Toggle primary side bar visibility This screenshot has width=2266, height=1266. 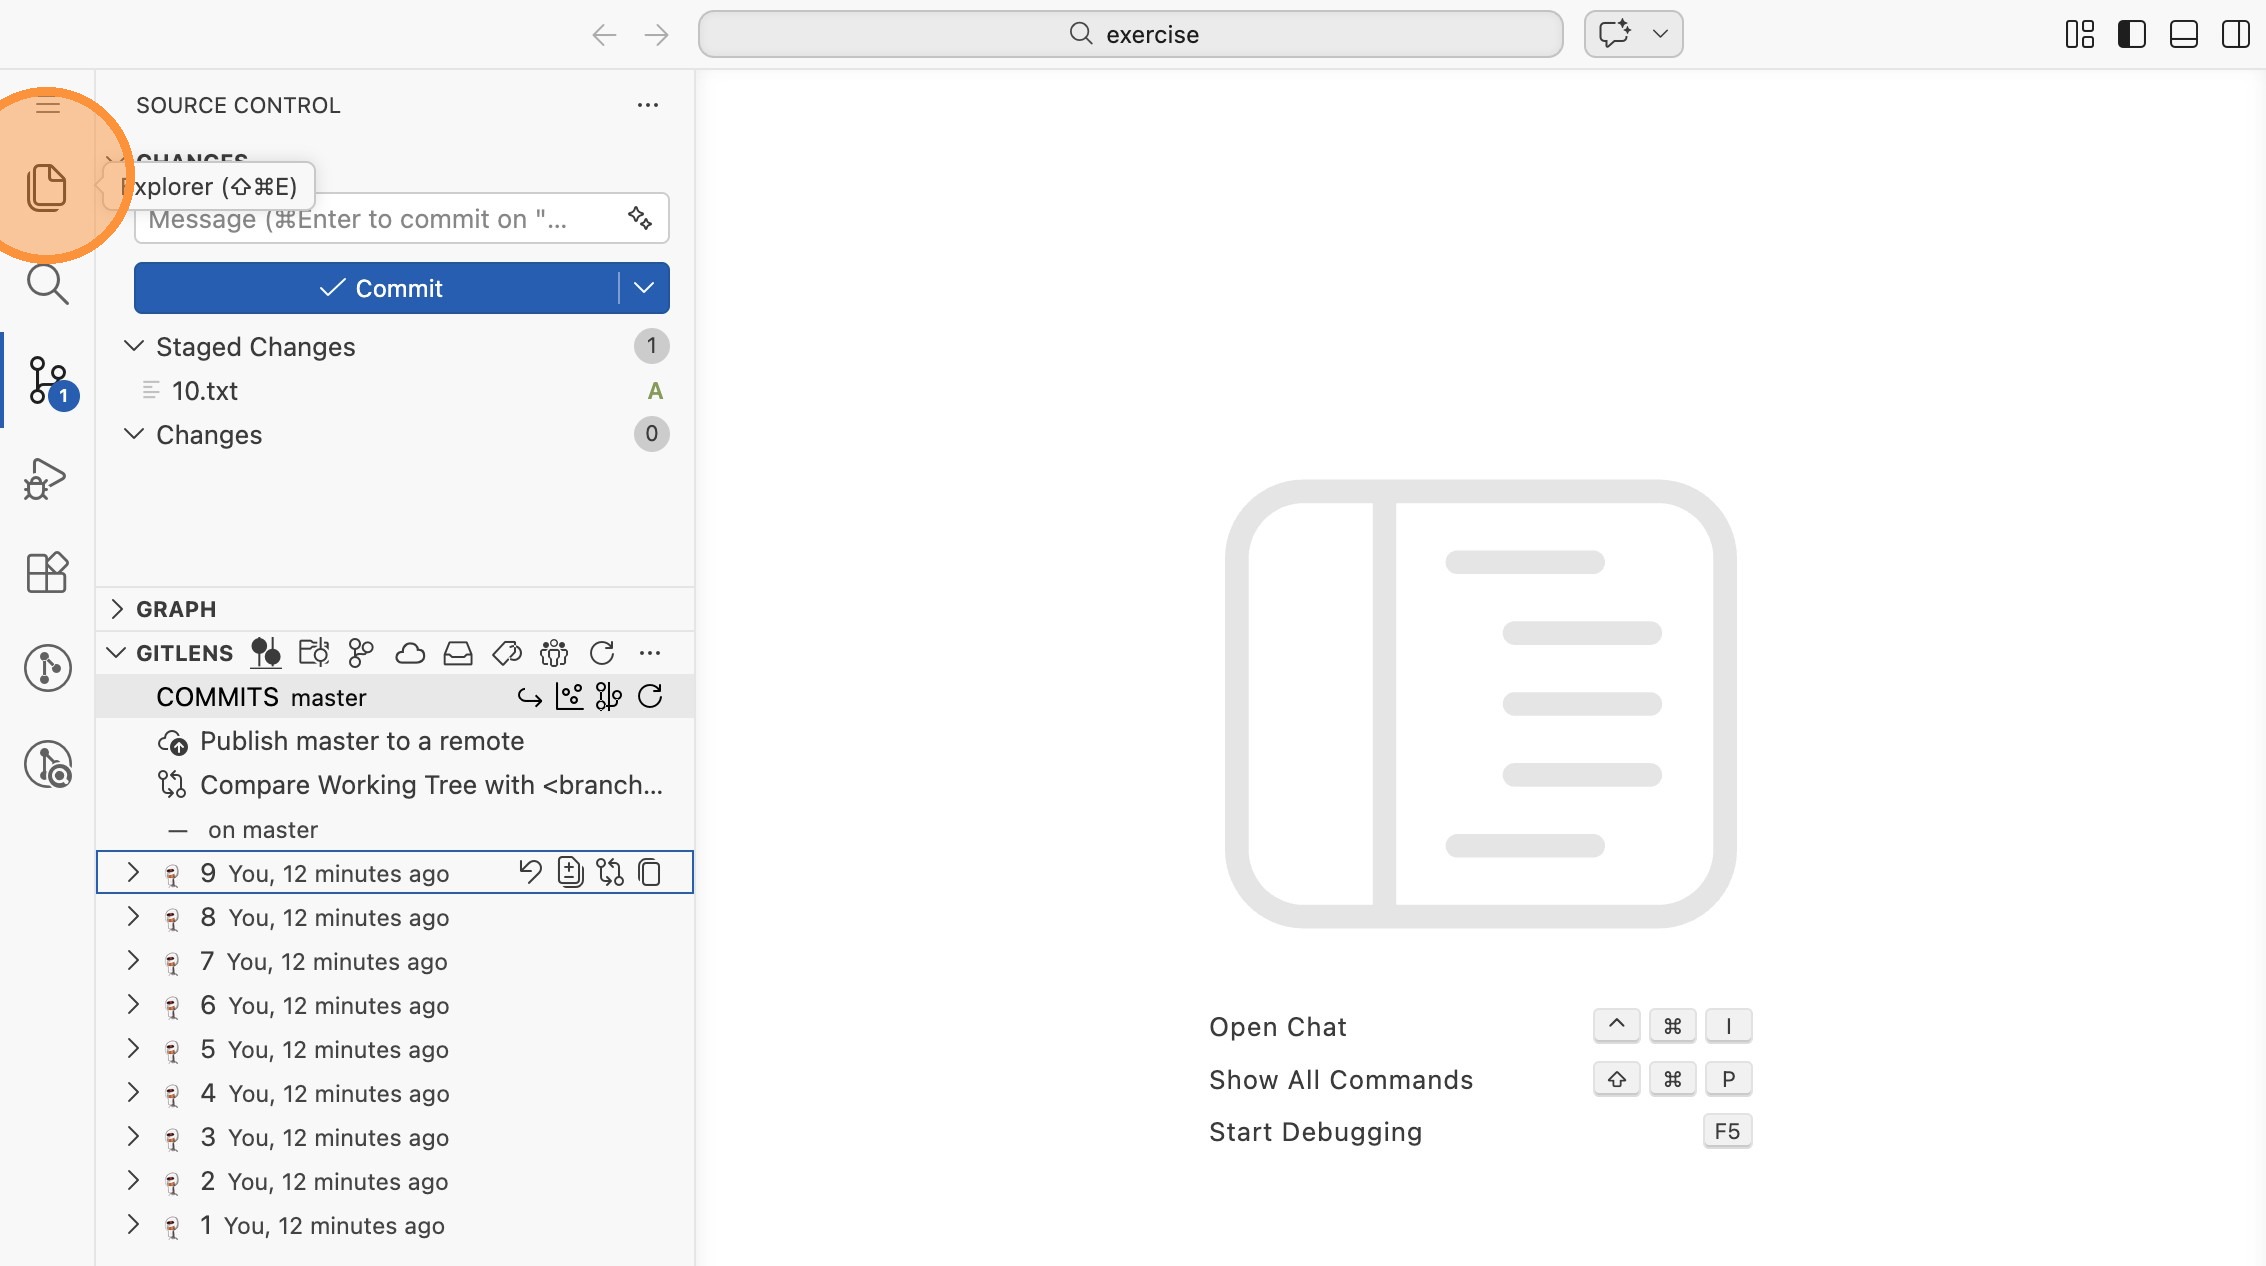point(2131,34)
